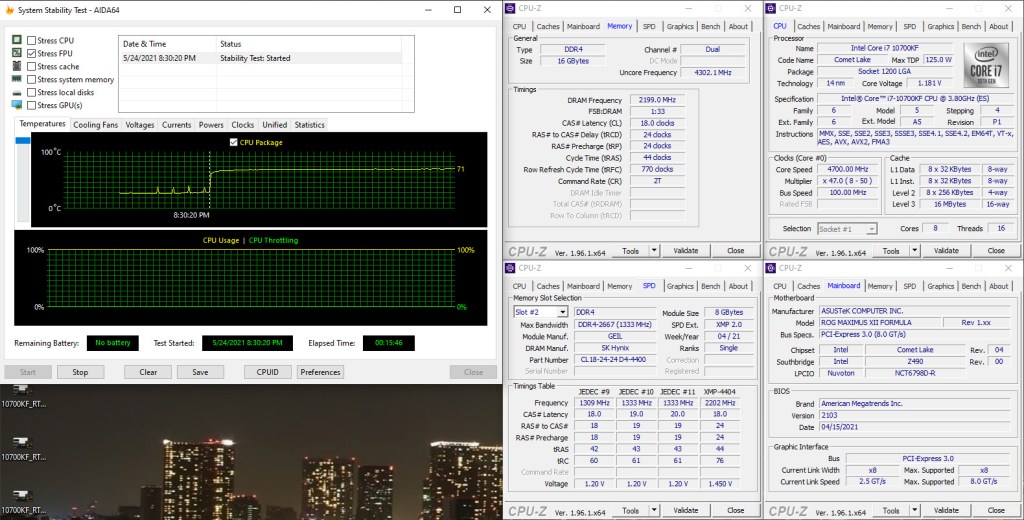The image size is (1024, 520).
Task: Uncheck the CPU Package graph checkbox
Action: (234, 143)
